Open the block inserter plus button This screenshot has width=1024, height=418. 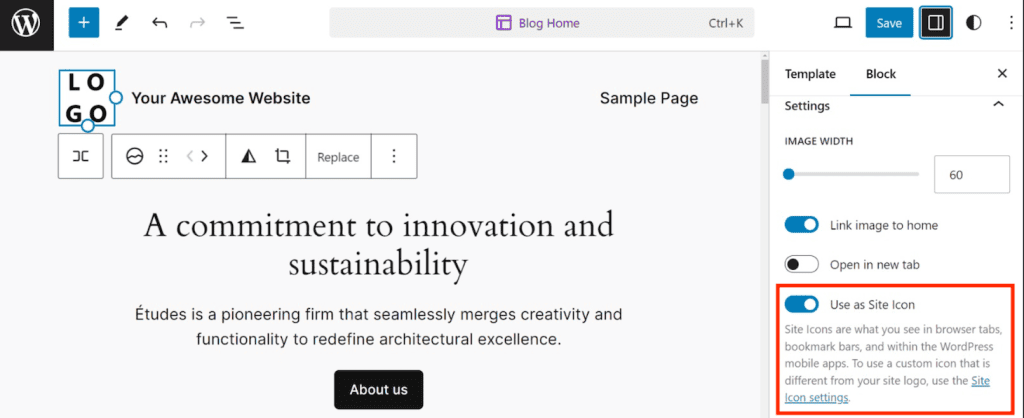tap(84, 23)
